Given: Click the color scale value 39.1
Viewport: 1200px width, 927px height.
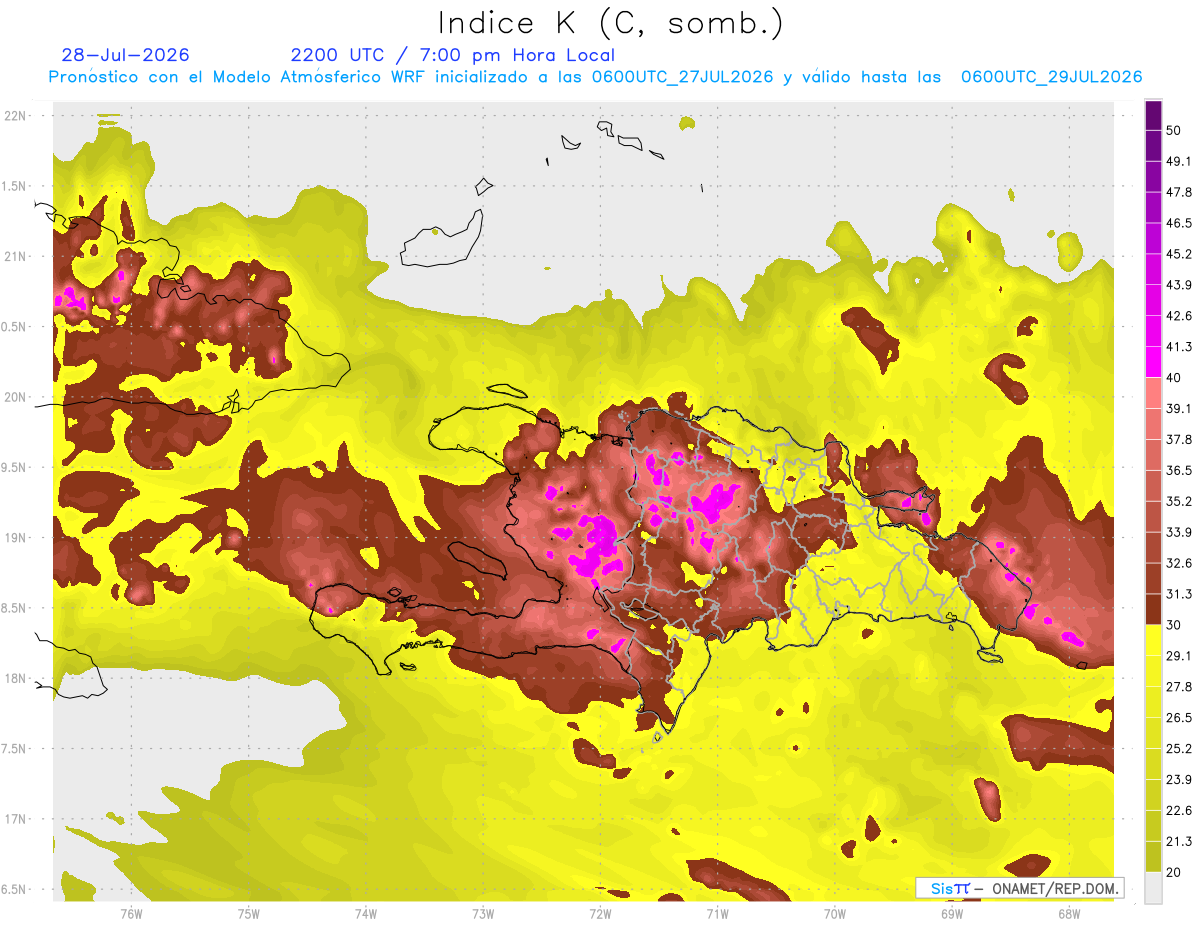Looking at the screenshot, I should pyautogui.click(x=1178, y=408).
